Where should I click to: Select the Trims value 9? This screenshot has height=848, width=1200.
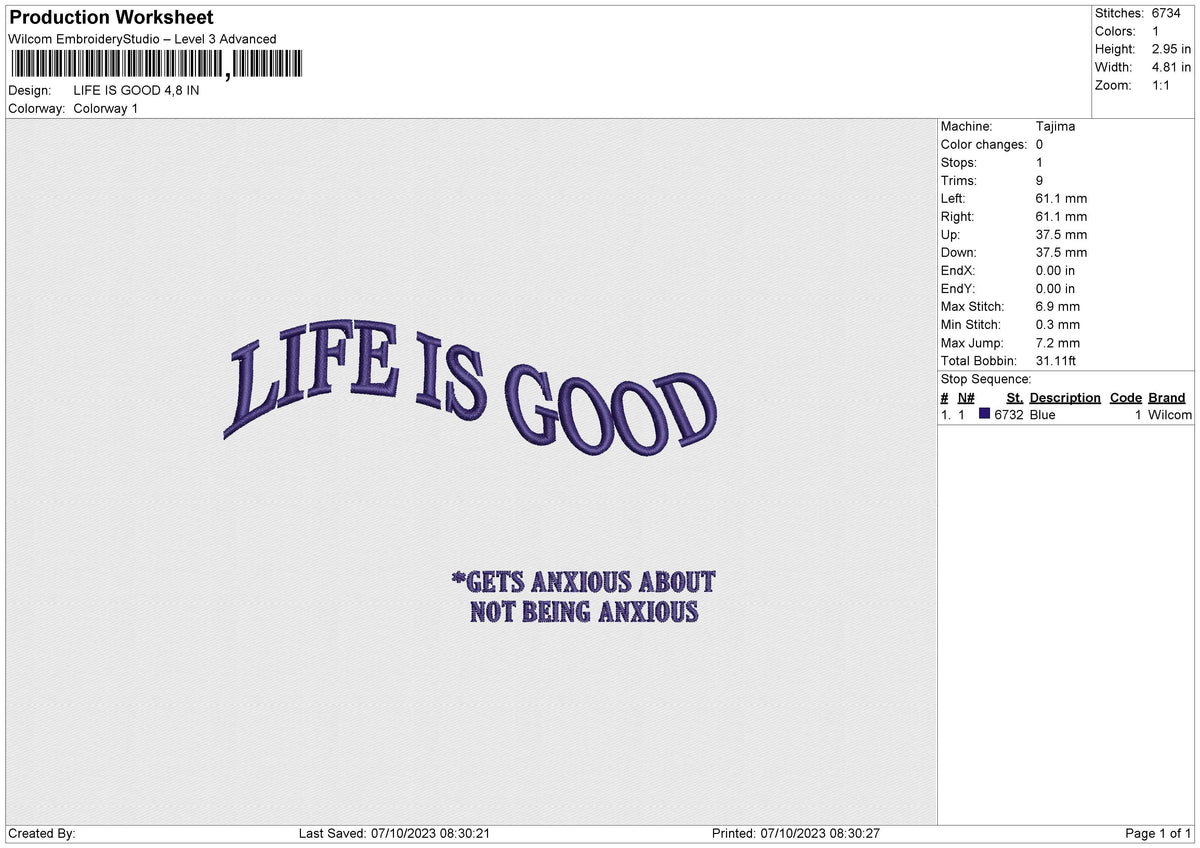coord(1040,180)
